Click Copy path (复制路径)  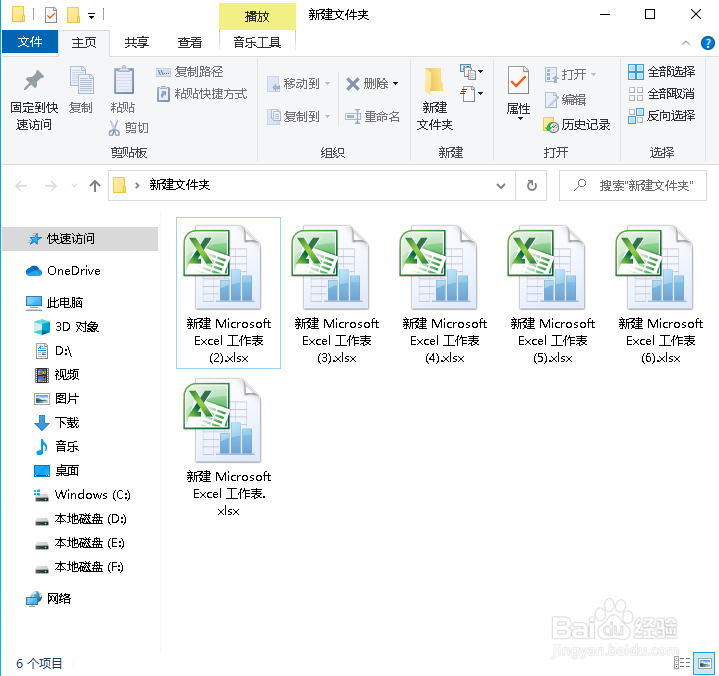(190, 72)
